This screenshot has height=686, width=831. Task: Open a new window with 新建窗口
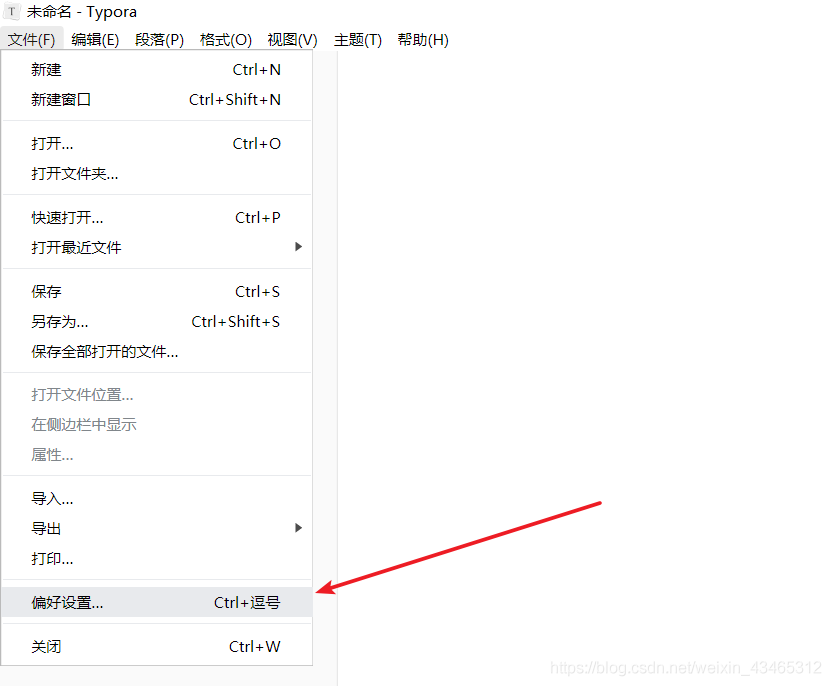(x=62, y=100)
